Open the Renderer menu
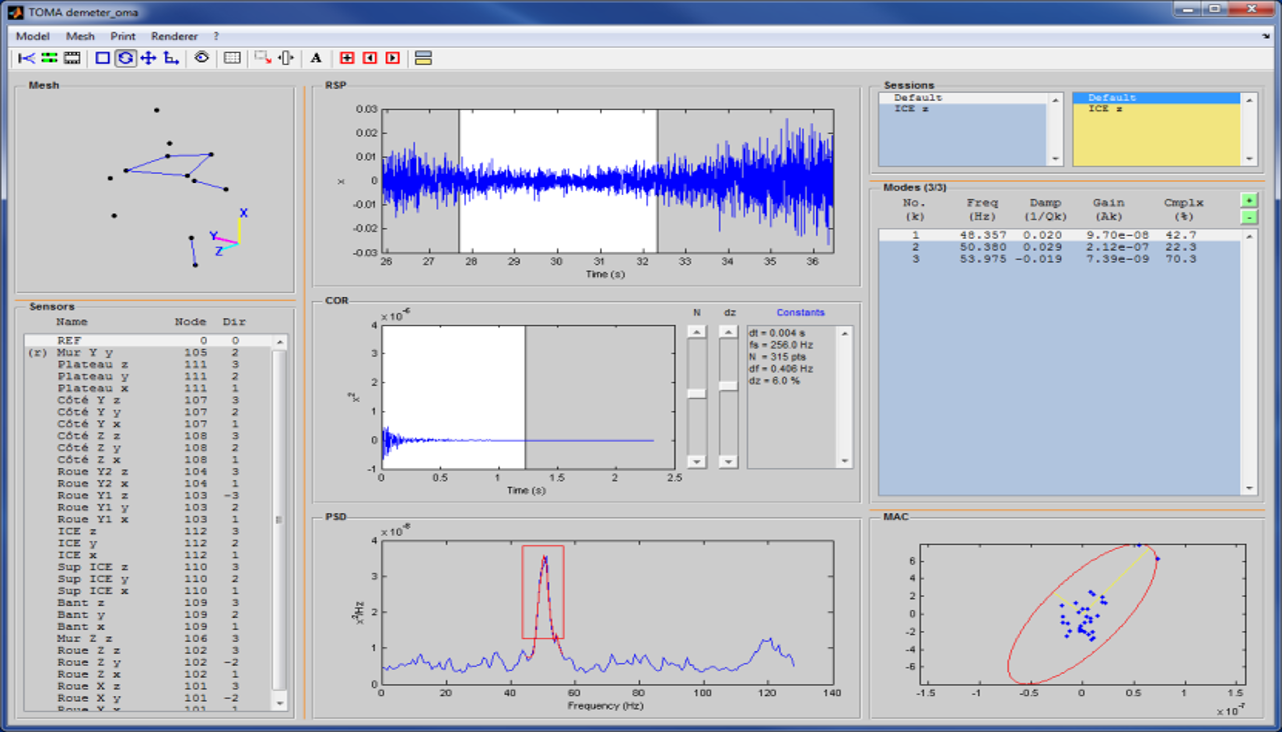The height and width of the screenshot is (732, 1282). (x=174, y=36)
